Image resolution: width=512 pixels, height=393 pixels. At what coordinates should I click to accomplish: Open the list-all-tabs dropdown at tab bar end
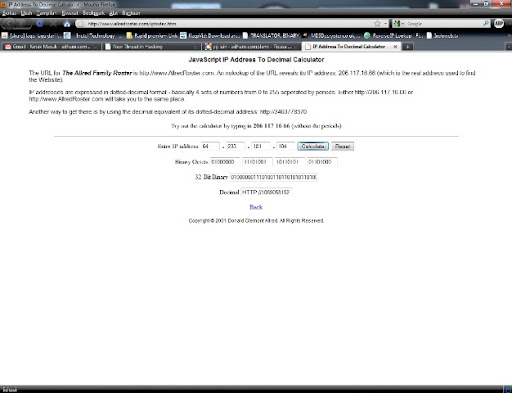coord(509,47)
